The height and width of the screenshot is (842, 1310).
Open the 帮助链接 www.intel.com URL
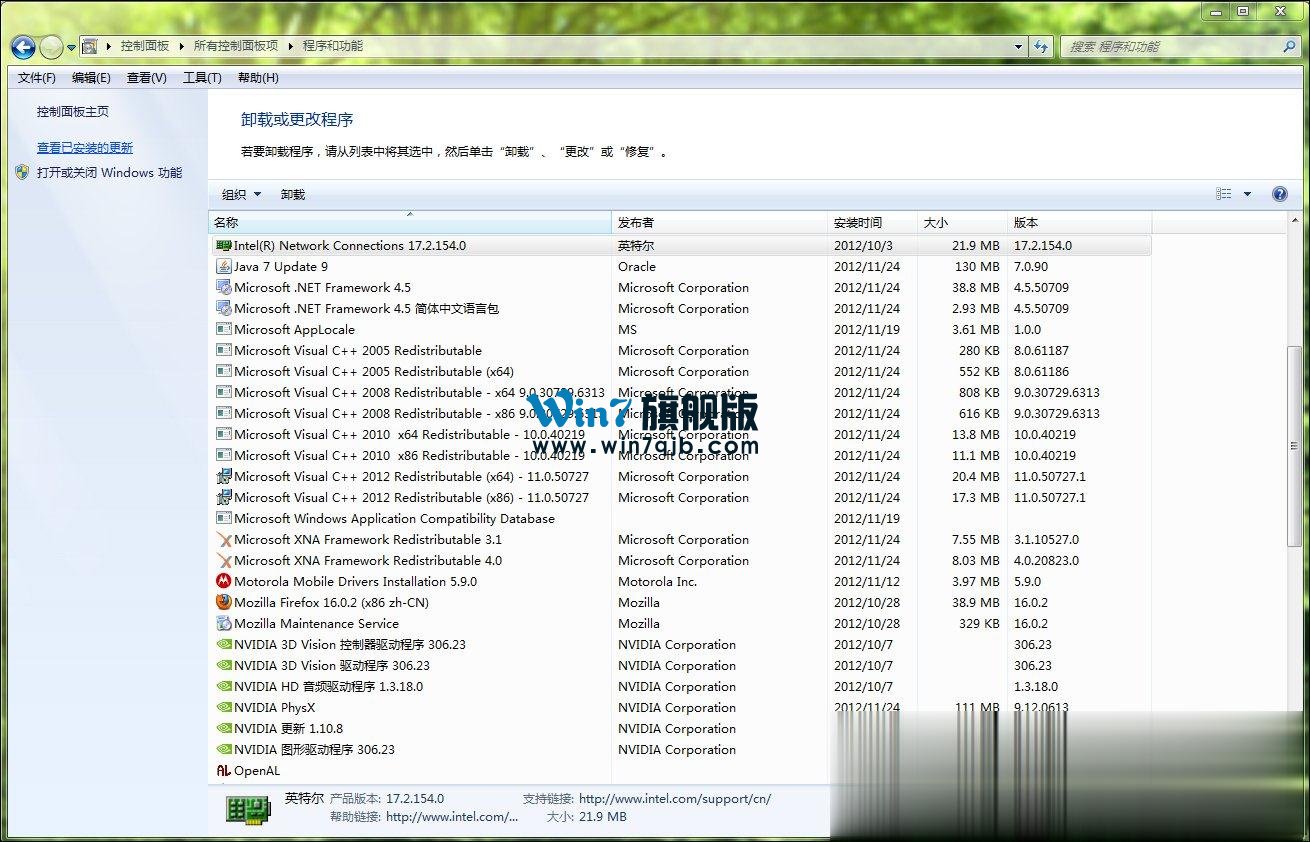coord(452,816)
